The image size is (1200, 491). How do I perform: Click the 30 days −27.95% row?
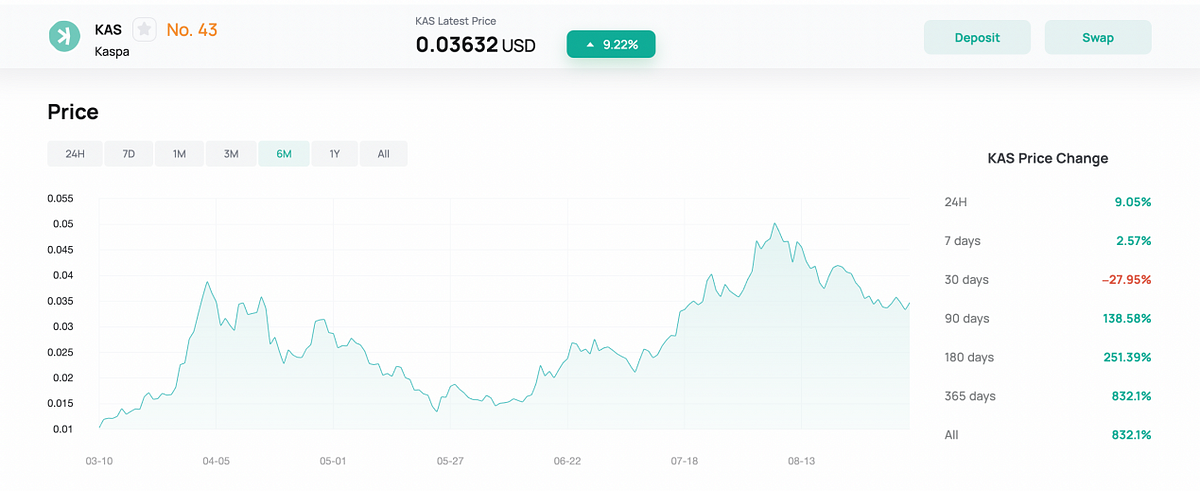click(1048, 280)
